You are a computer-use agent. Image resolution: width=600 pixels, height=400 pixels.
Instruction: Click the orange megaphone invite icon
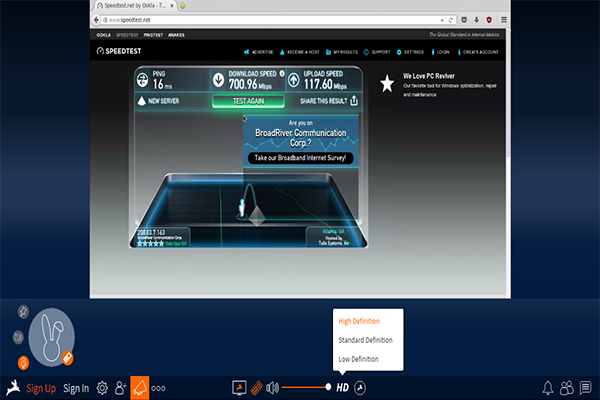pos(140,388)
